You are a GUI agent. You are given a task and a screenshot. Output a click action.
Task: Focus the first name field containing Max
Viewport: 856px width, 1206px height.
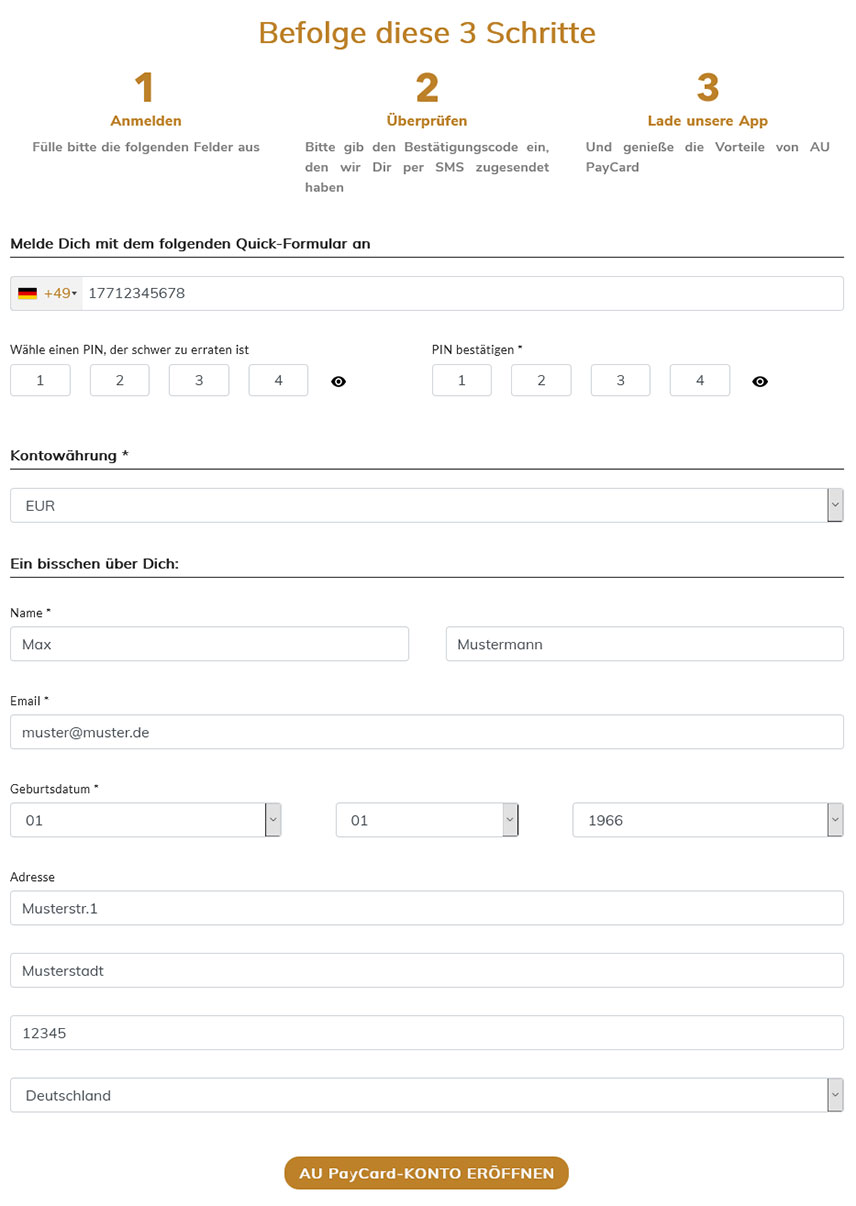209,644
